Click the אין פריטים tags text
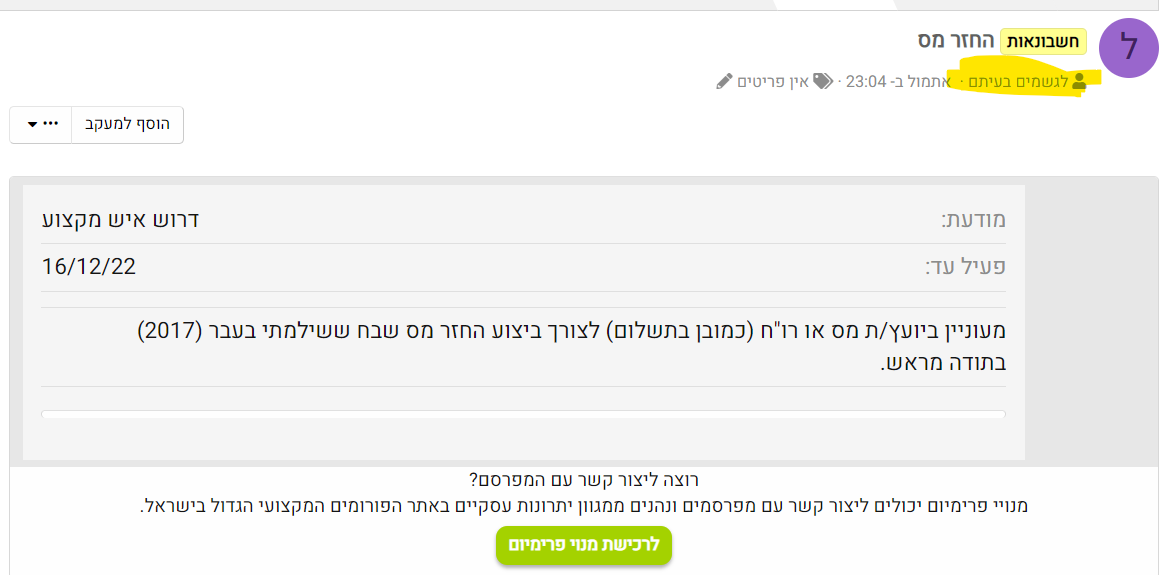The image size is (1166, 575). click(x=772, y=82)
